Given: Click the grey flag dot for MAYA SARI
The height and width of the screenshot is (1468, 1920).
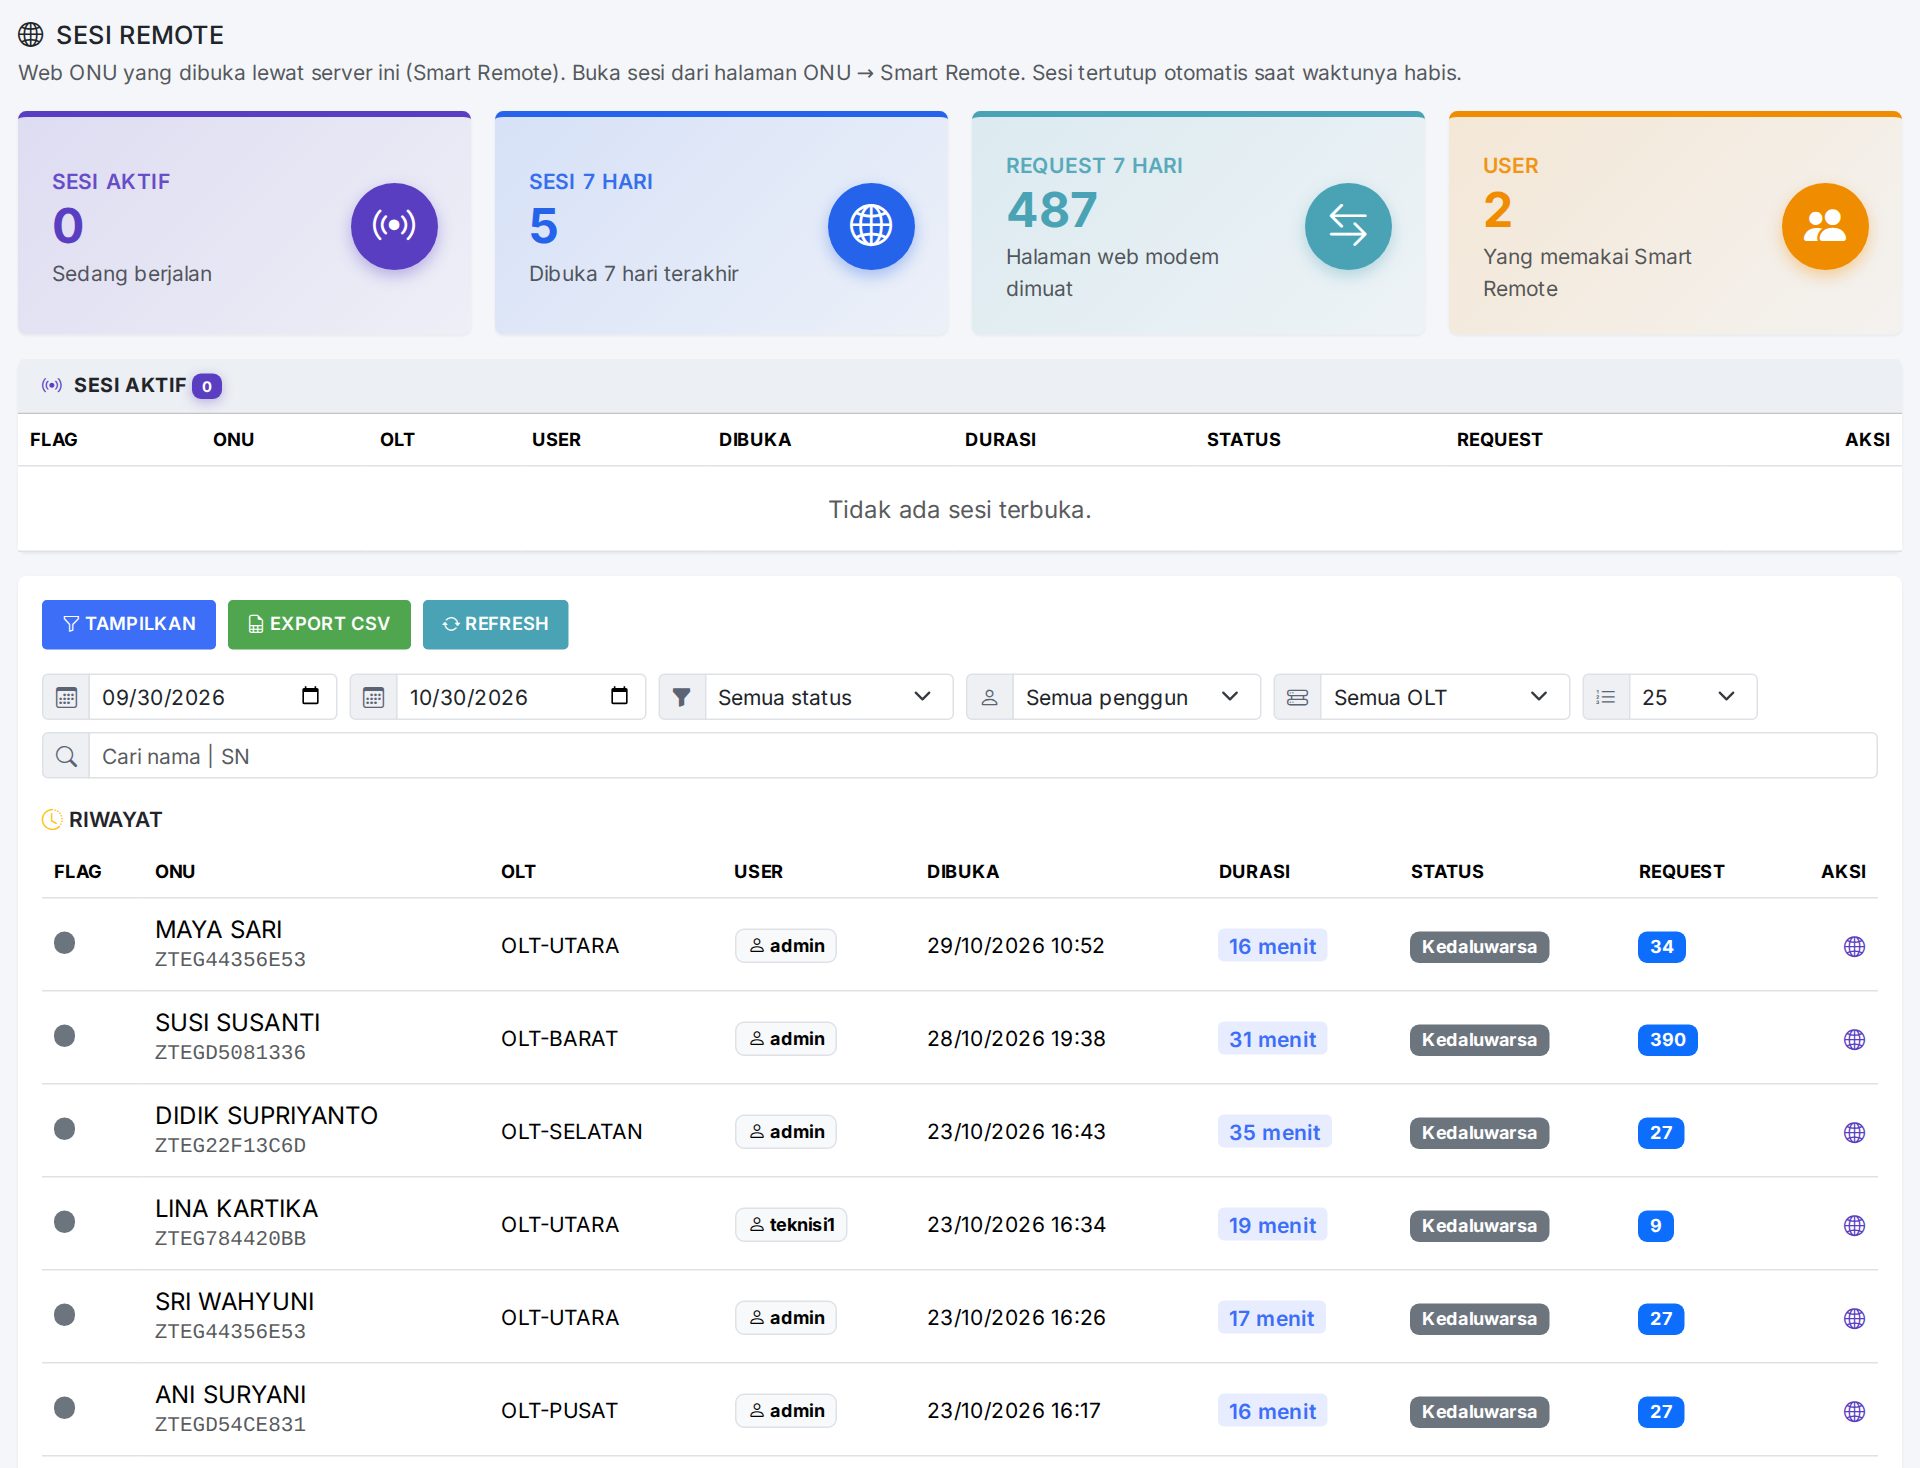Looking at the screenshot, I should point(64,943).
